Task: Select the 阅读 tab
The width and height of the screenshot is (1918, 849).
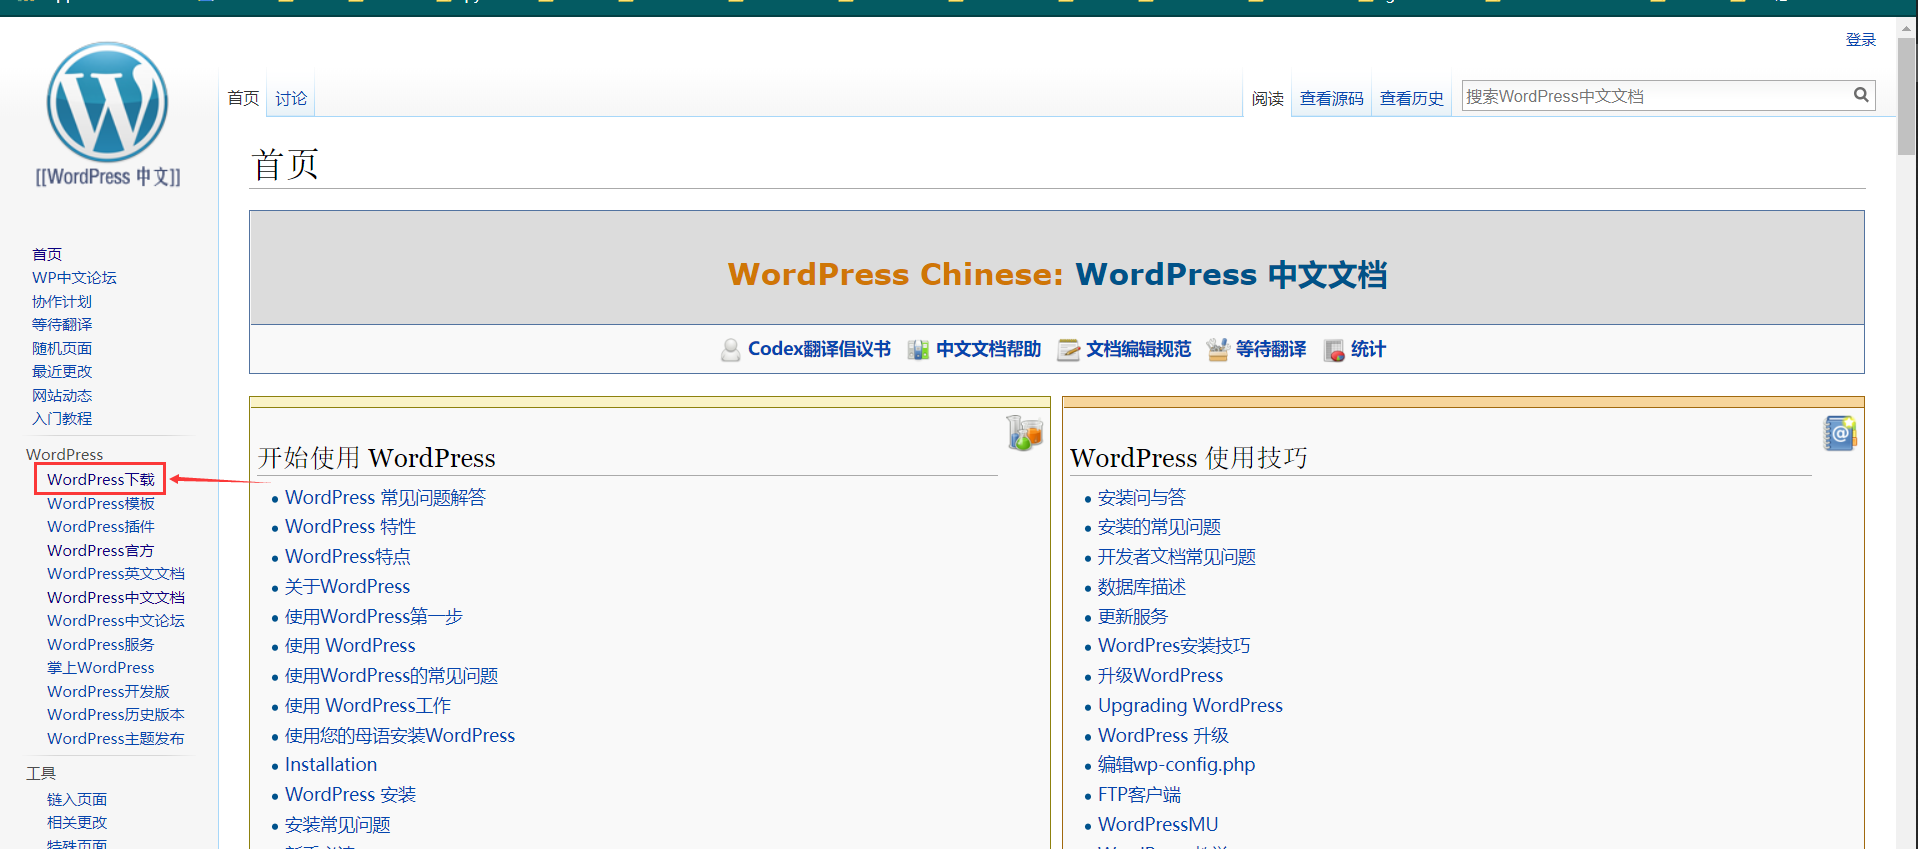Action: [x=1267, y=98]
